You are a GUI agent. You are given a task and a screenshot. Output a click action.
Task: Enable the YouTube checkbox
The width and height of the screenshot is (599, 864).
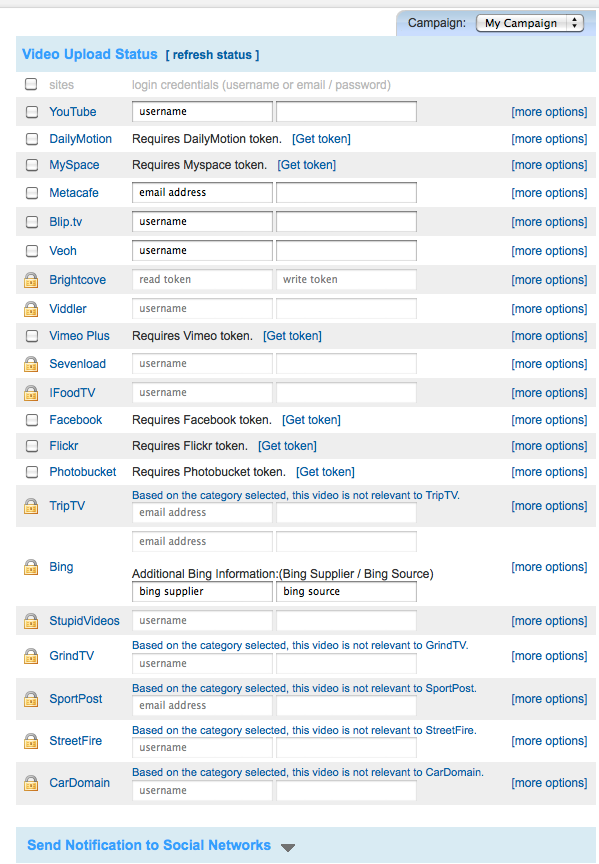(x=32, y=112)
